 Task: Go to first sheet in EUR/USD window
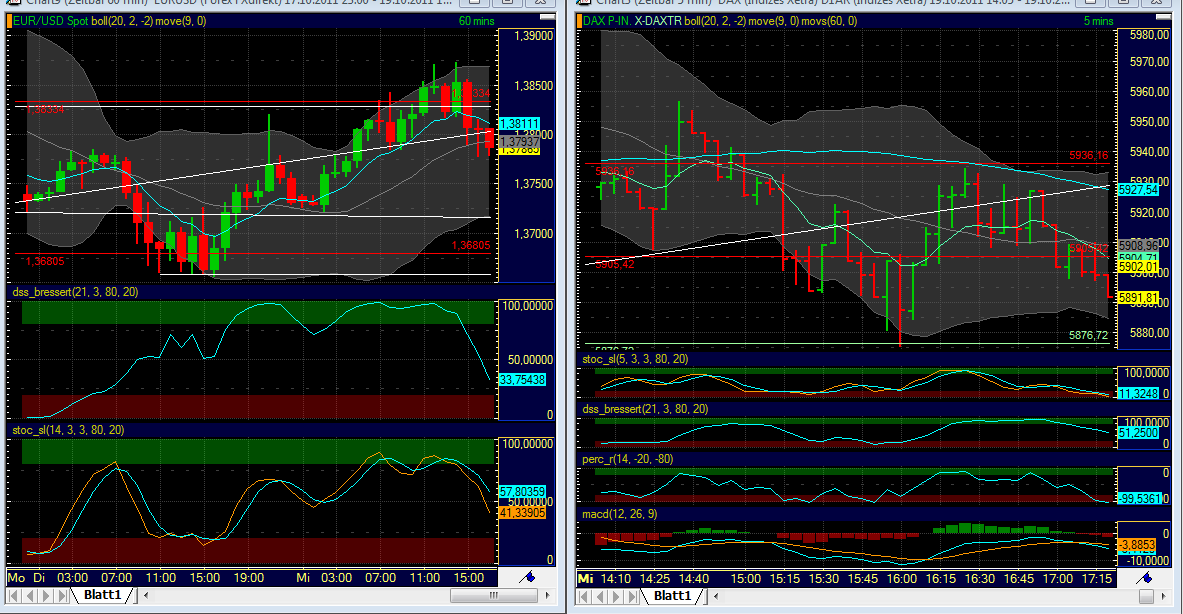point(13,596)
